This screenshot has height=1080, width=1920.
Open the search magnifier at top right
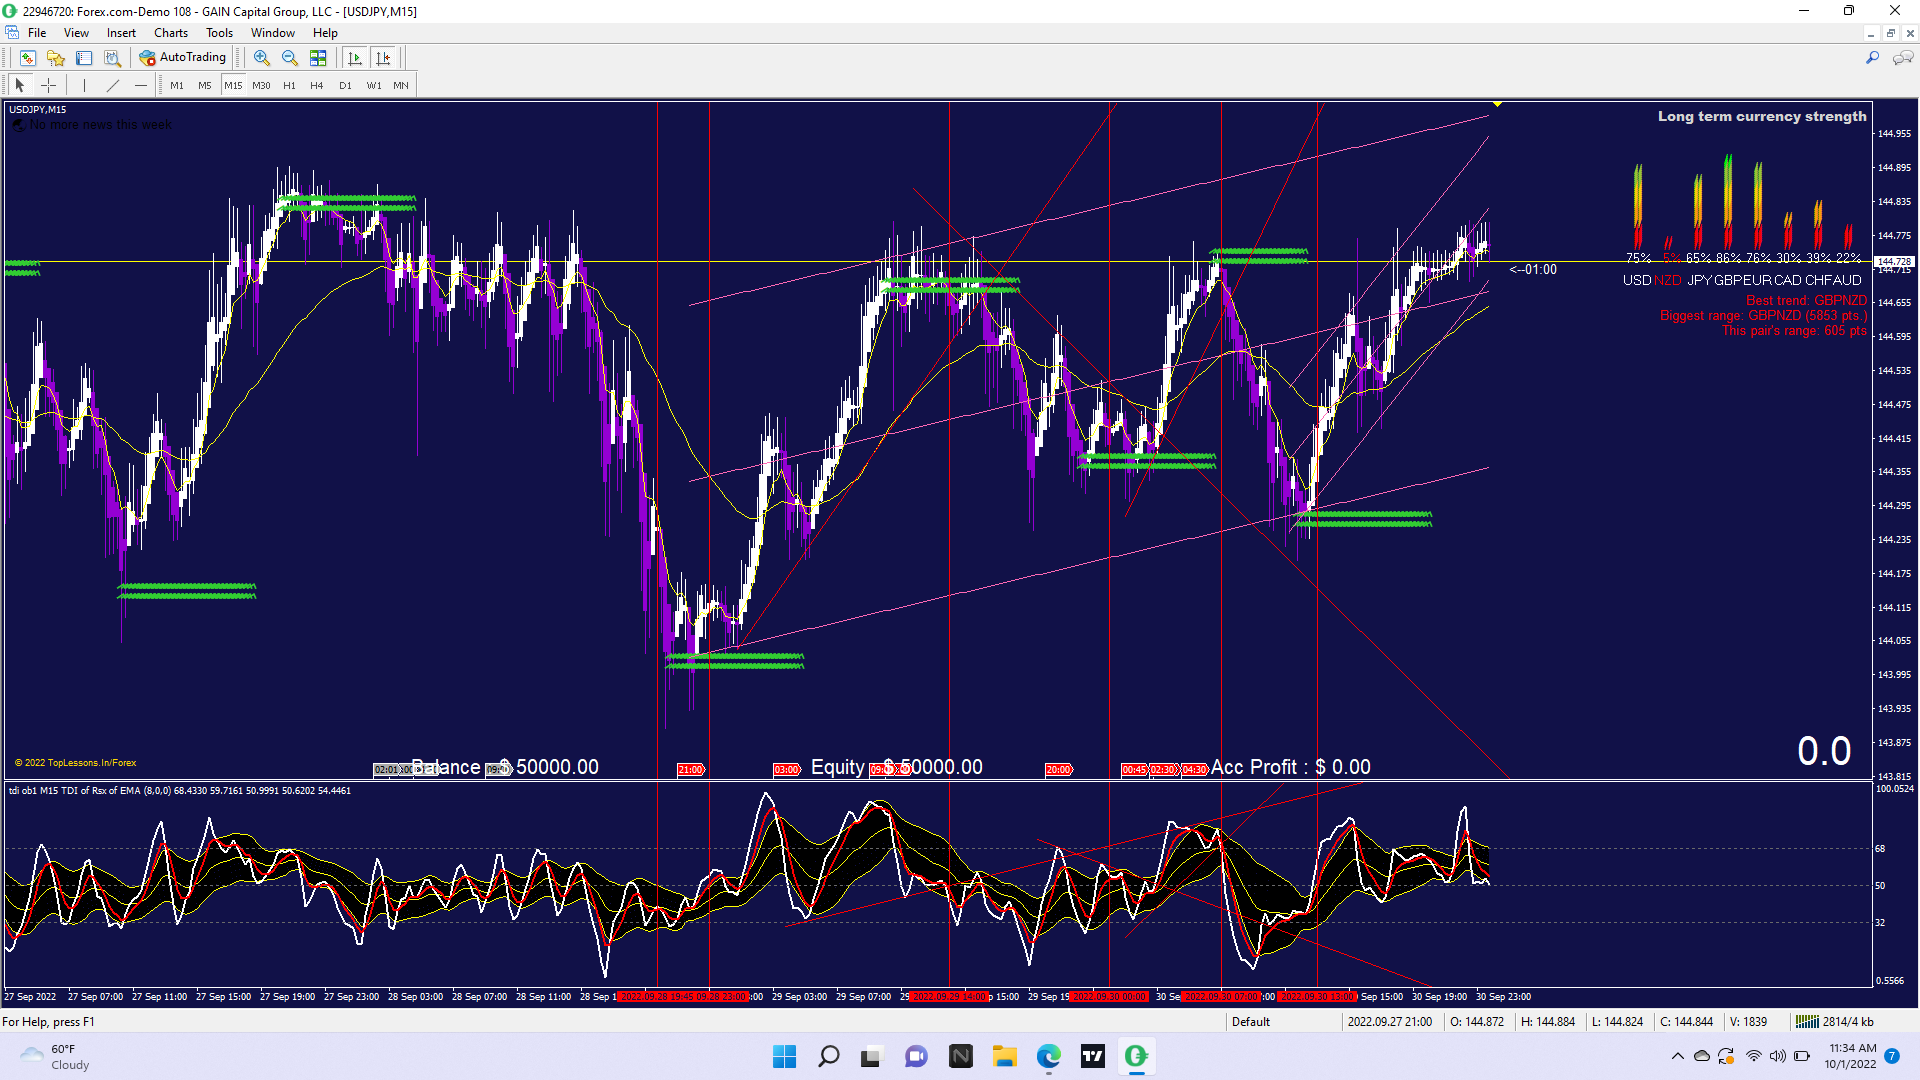(x=1872, y=58)
